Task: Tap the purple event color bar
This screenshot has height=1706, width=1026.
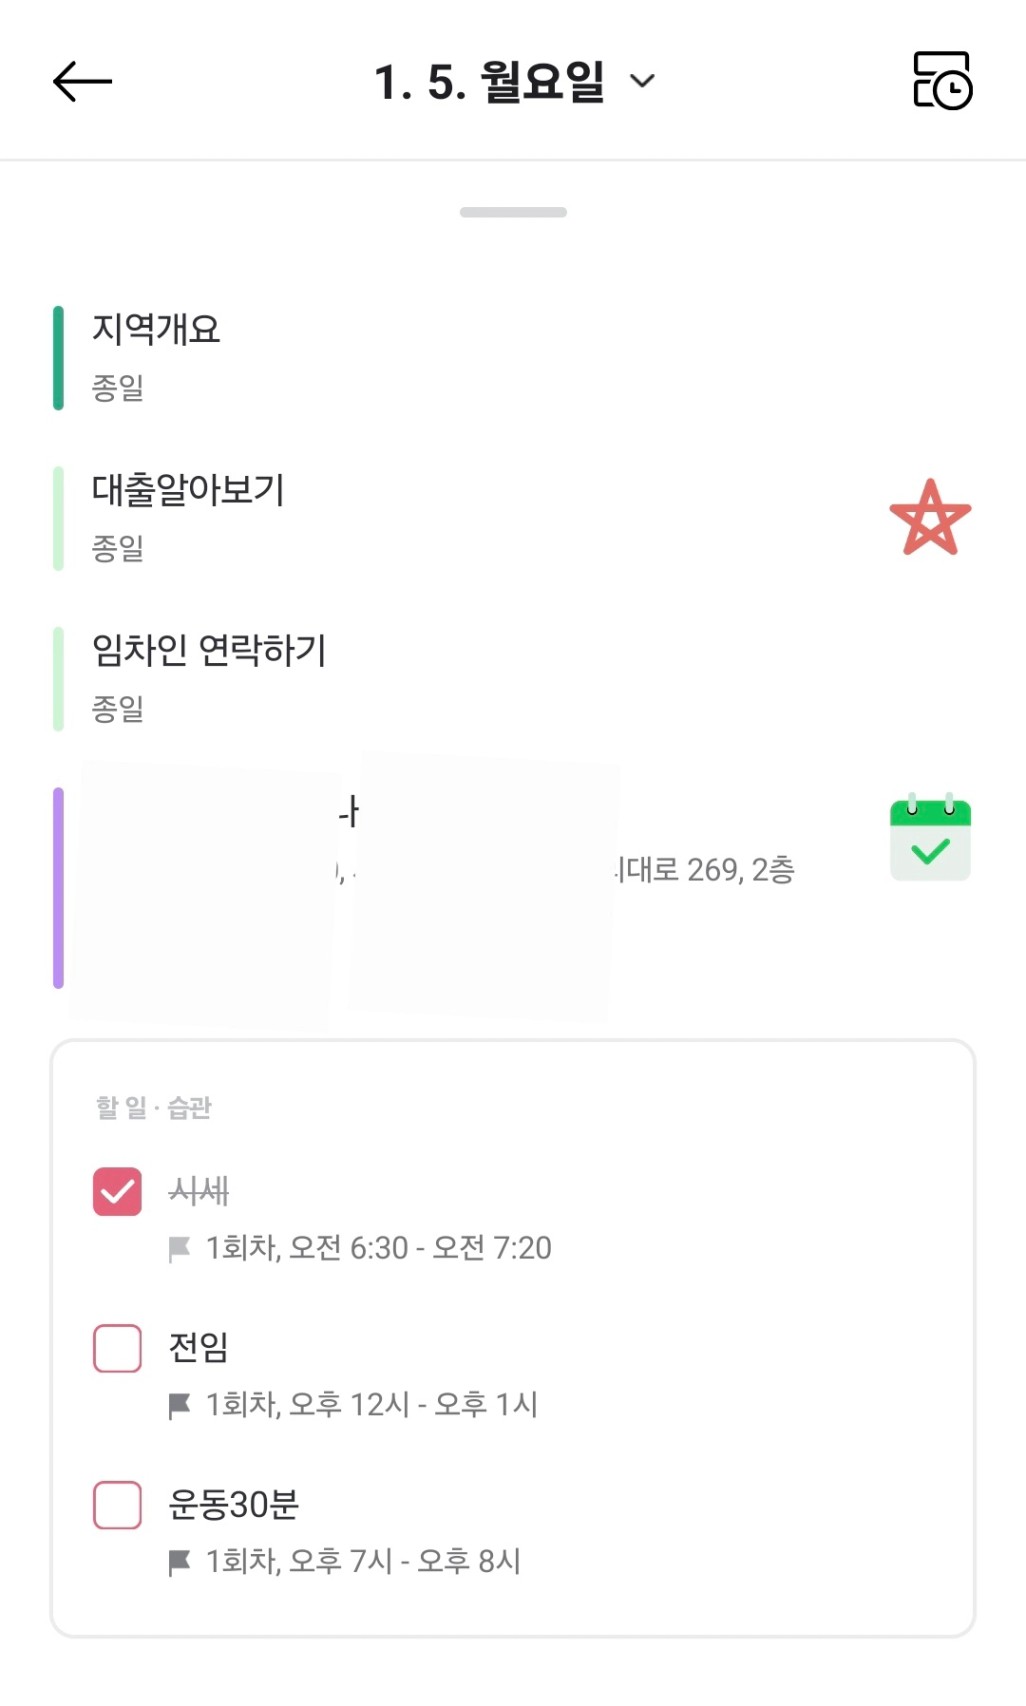Action: 58,888
